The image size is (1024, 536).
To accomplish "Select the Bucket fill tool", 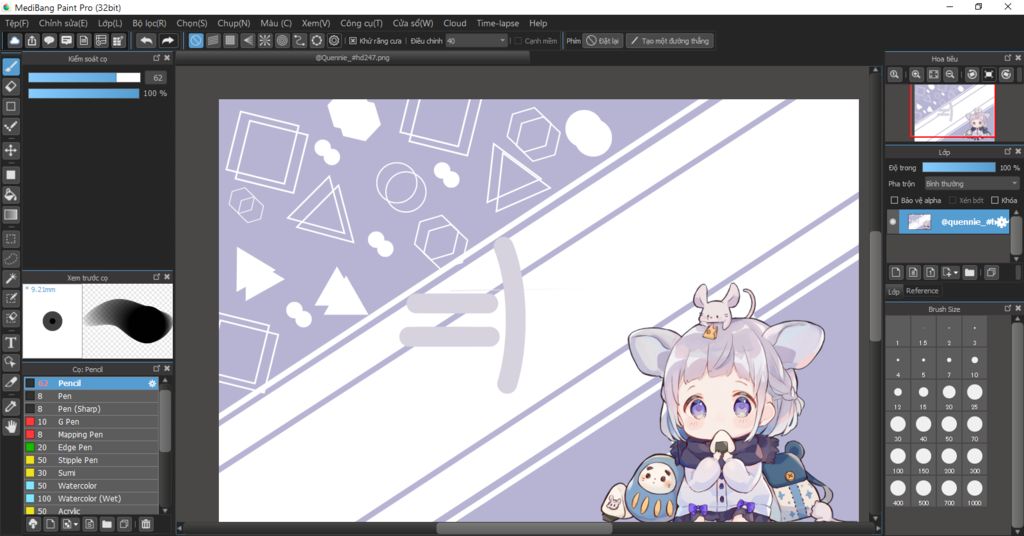I will (11, 195).
